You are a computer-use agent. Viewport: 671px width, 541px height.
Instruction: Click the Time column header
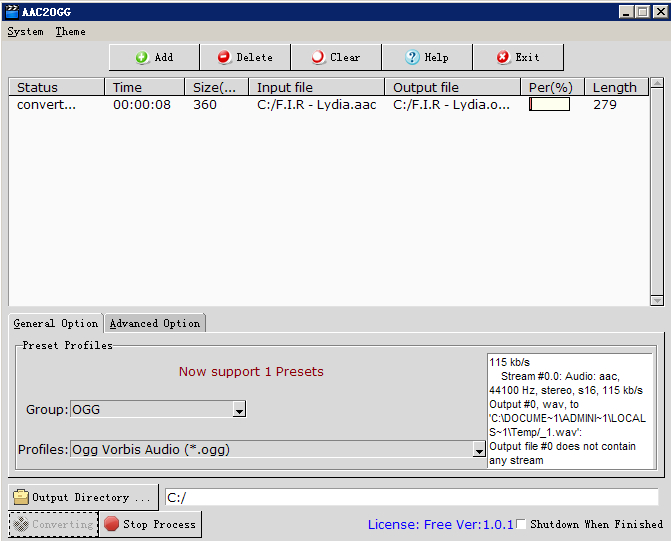pyautogui.click(x=145, y=87)
